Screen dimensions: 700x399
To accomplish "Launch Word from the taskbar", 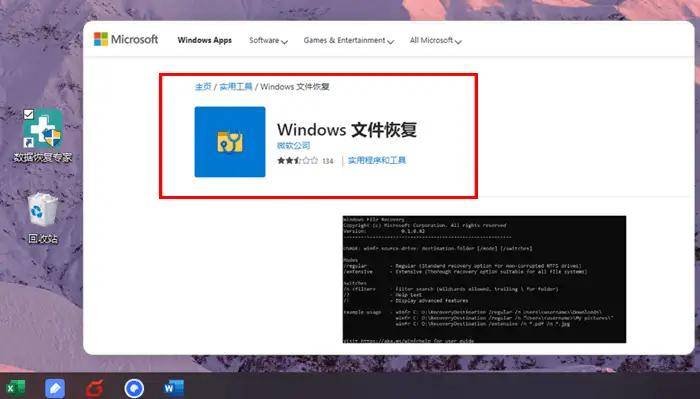I will (174, 388).
